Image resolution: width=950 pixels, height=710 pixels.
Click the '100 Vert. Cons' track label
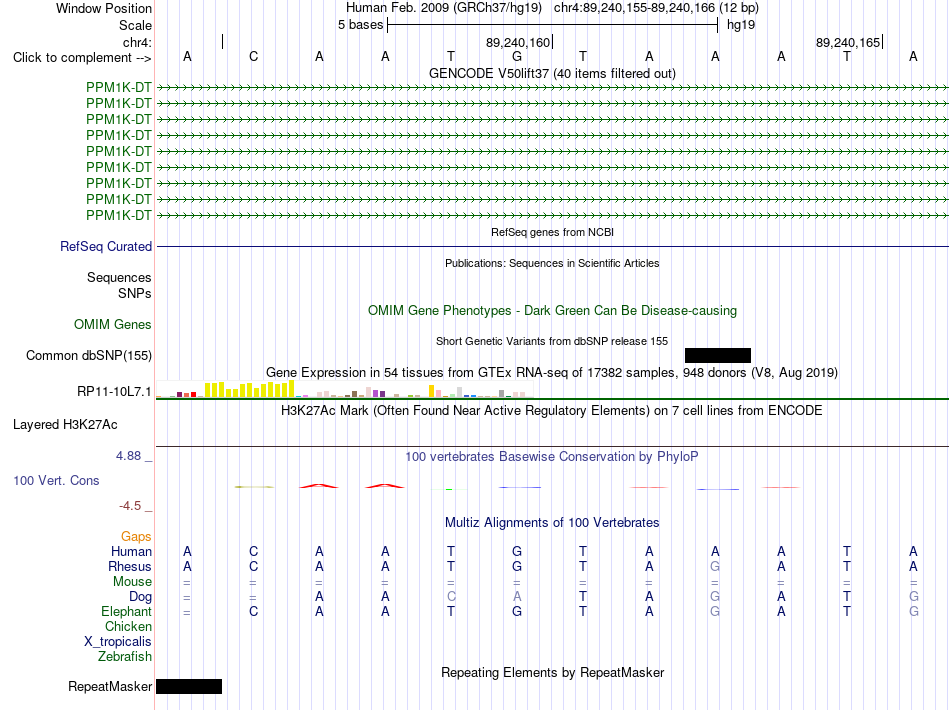coord(56,480)
